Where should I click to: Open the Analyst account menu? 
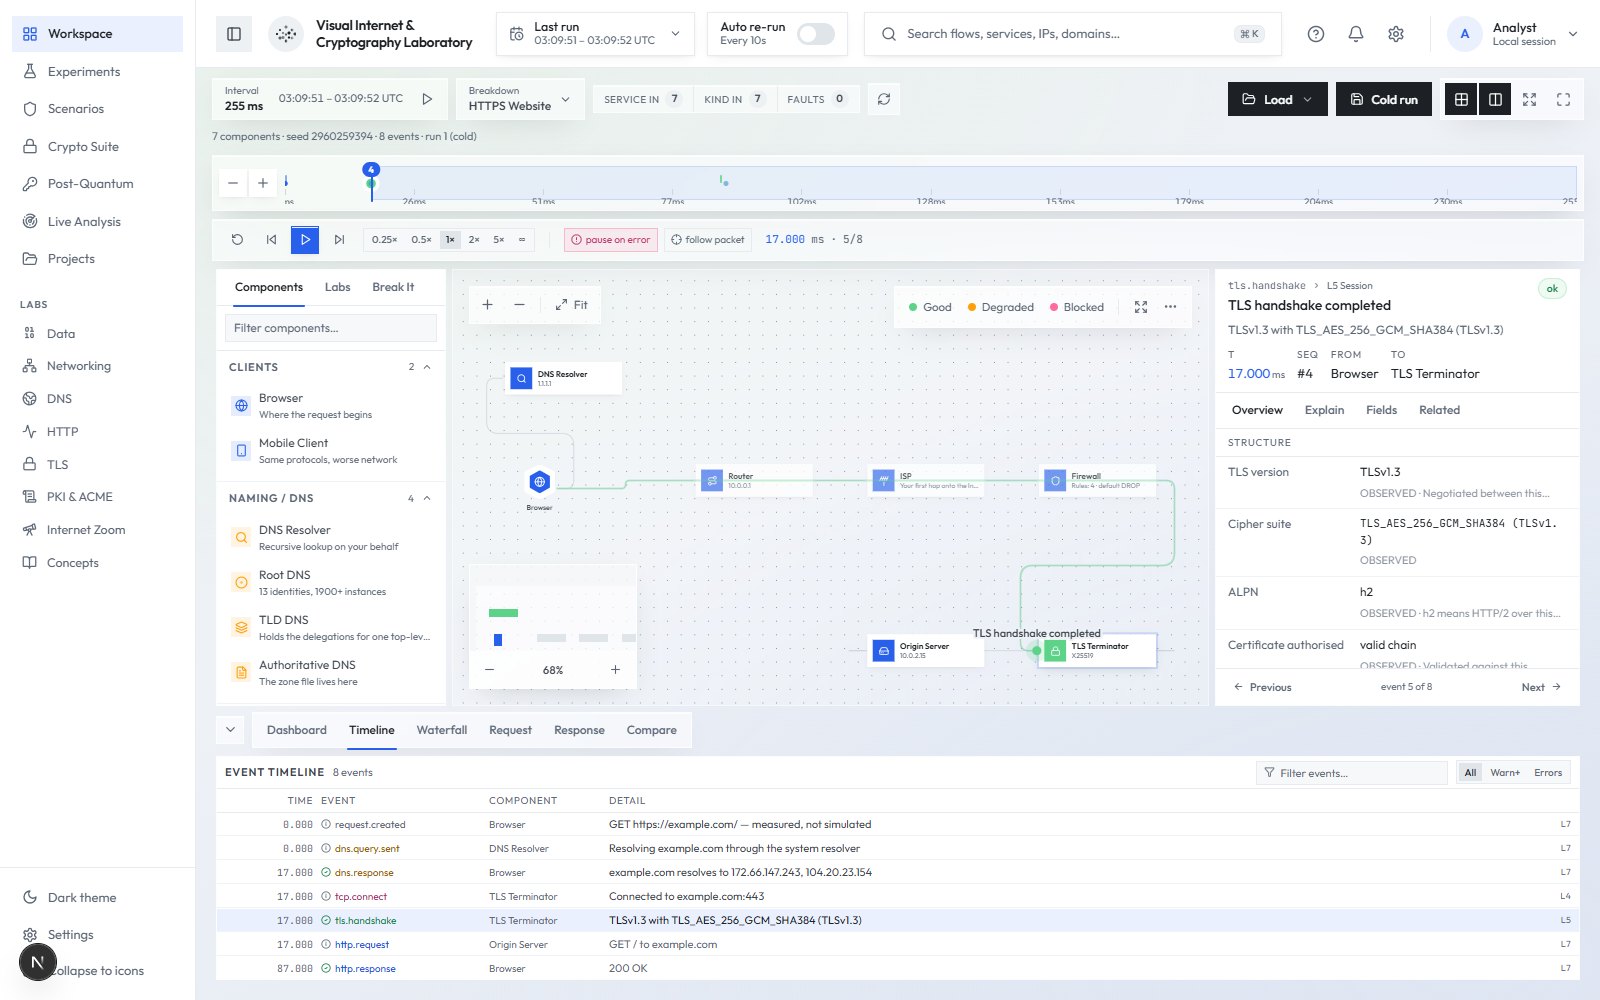click(x=1513, y=34)
